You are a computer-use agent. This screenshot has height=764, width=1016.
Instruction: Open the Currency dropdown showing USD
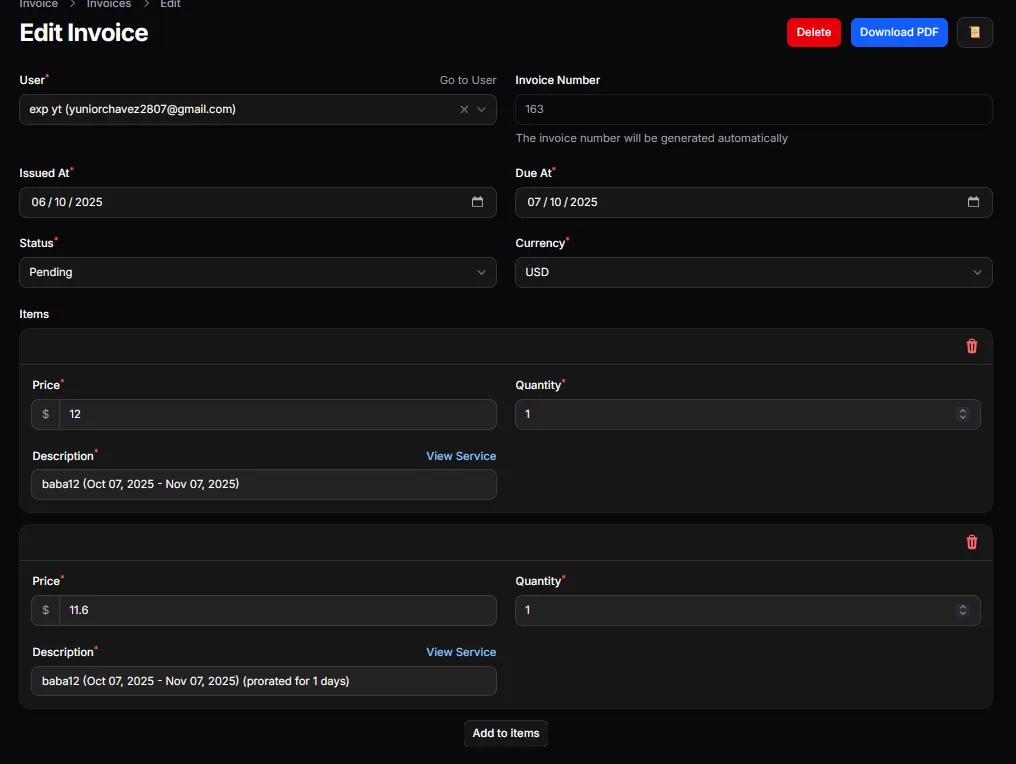tap(753, 272)
